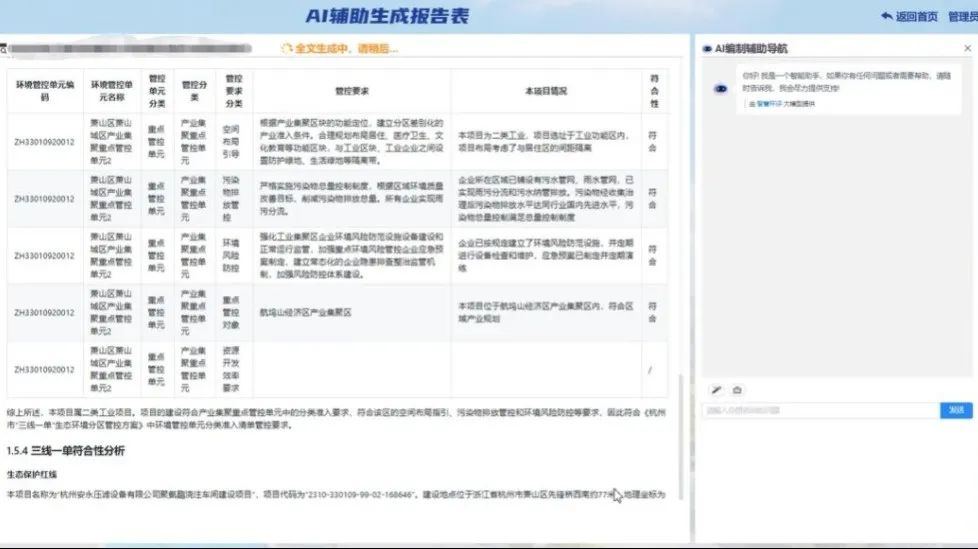Click the toolbox icon next to the pencil

point(737,390)
